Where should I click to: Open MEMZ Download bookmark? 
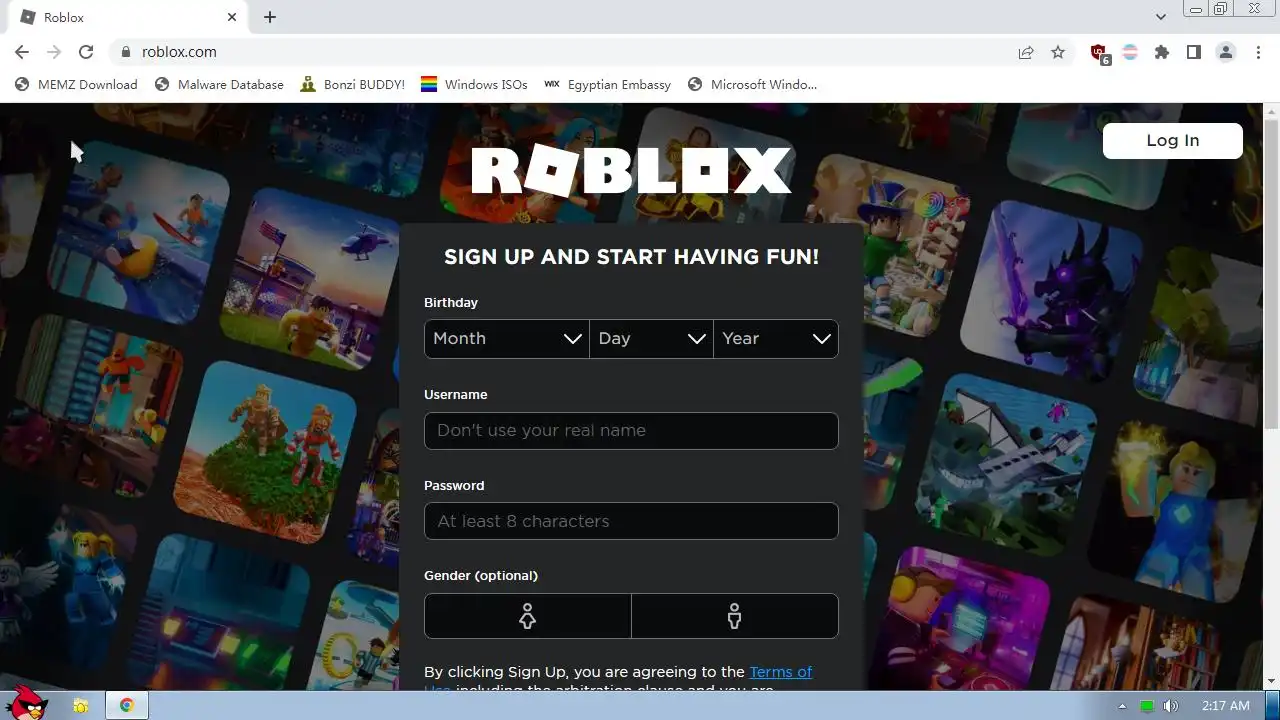click(76, 85)
